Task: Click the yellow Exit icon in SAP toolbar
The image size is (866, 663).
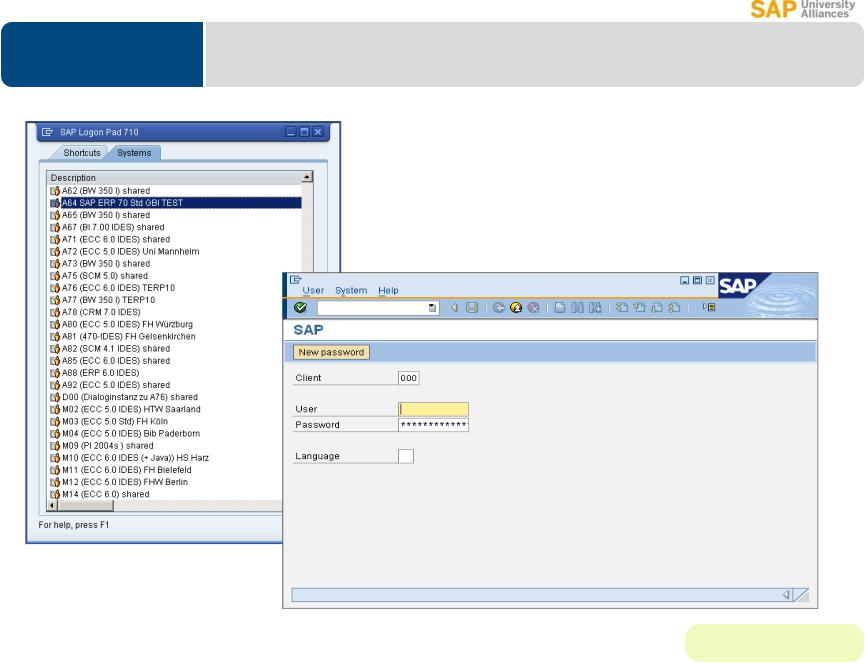Action: [x=516, y=307]
